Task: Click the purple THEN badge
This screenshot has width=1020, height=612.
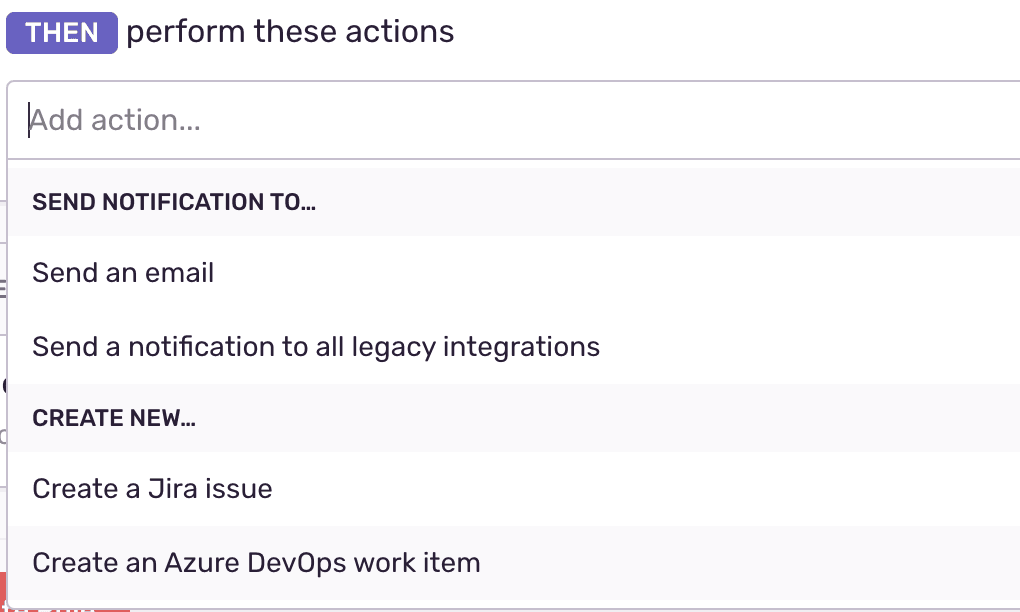Action: pos(61,33)
